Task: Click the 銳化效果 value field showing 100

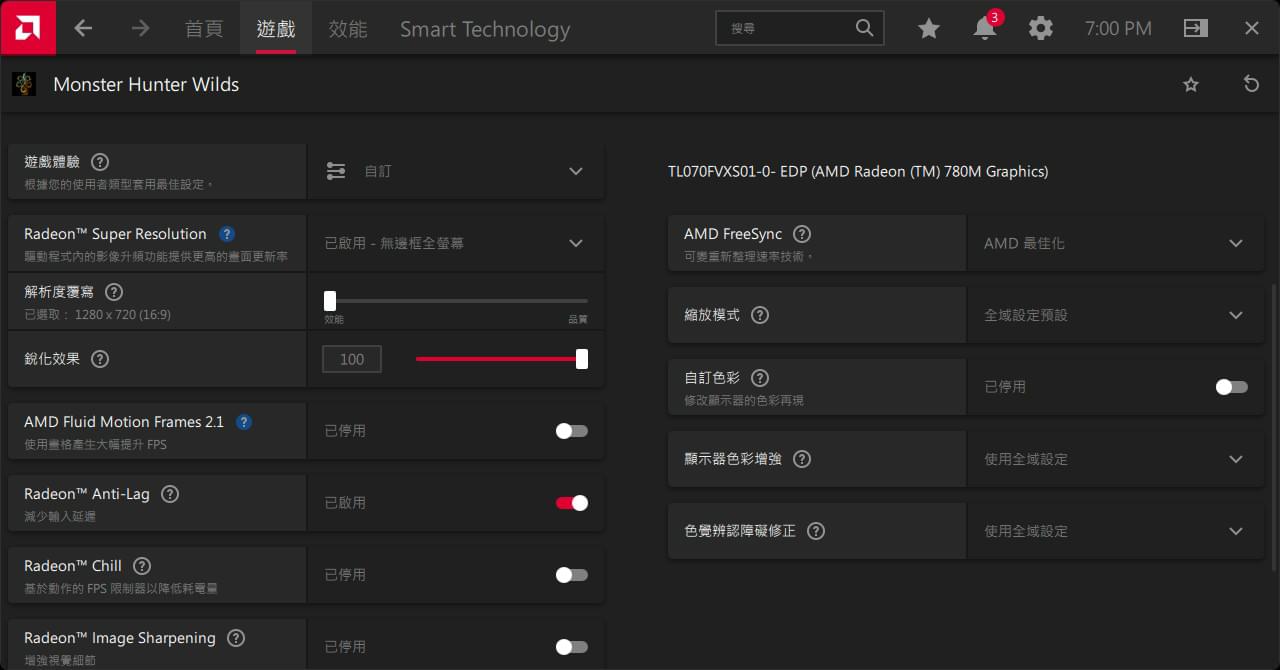Action: click(352, 359)
